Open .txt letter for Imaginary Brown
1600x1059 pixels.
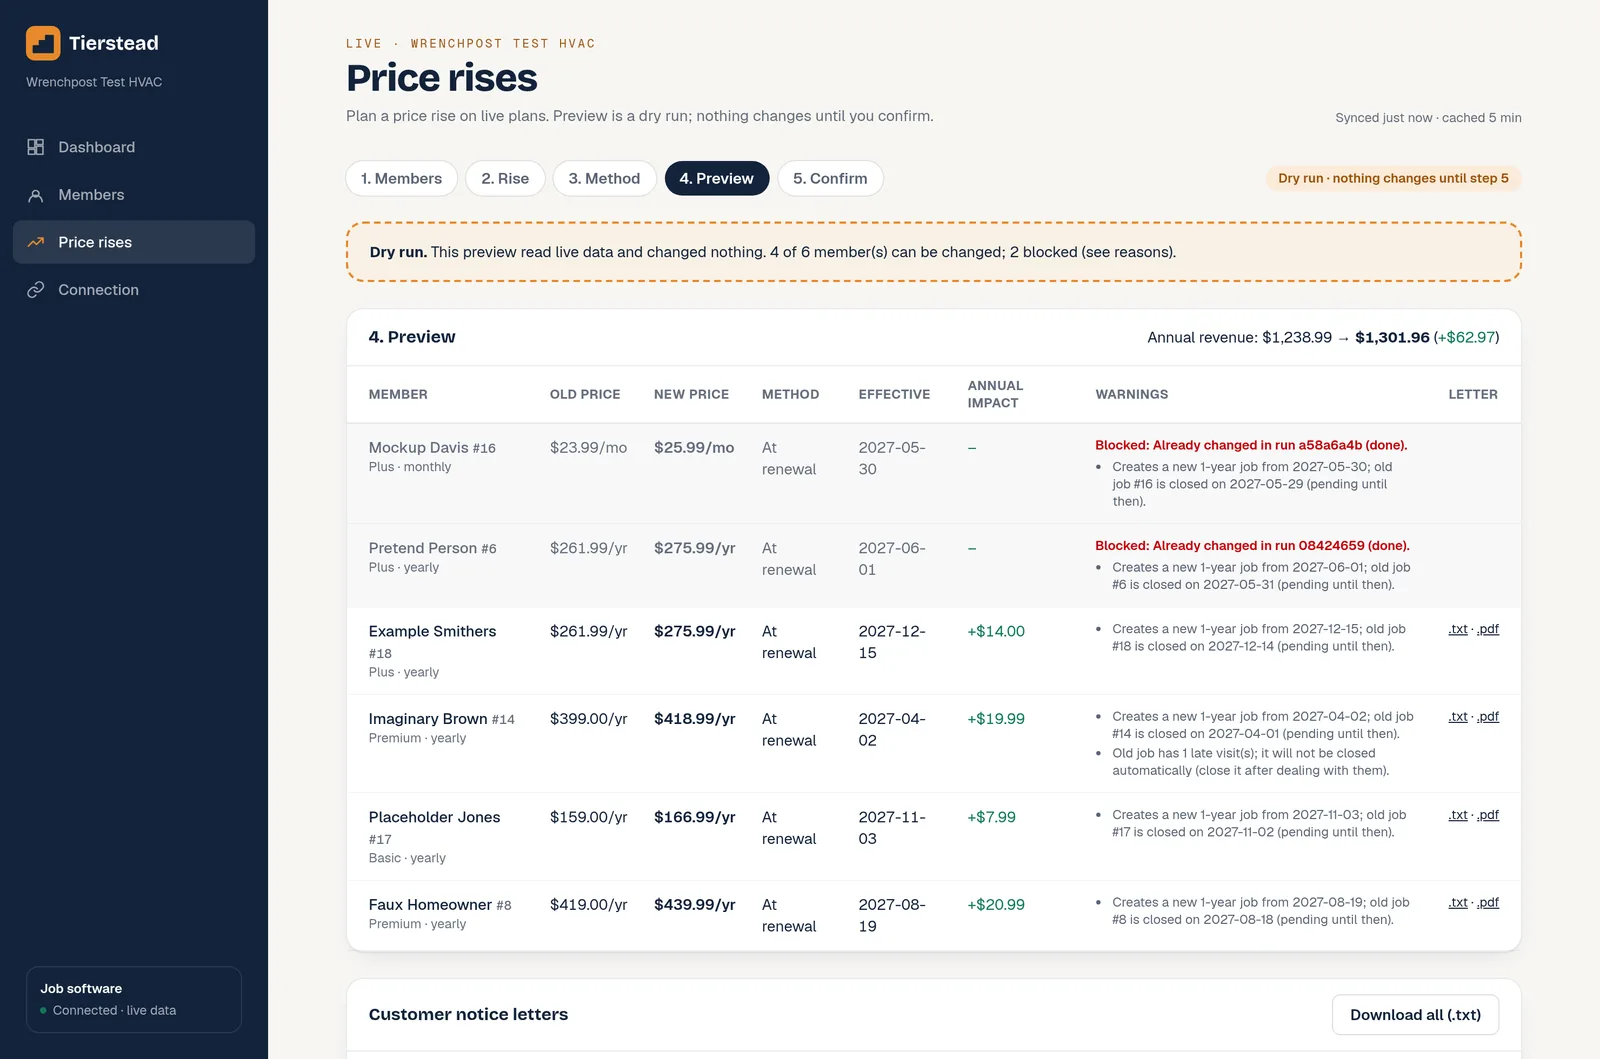(x=1458, y=716)
